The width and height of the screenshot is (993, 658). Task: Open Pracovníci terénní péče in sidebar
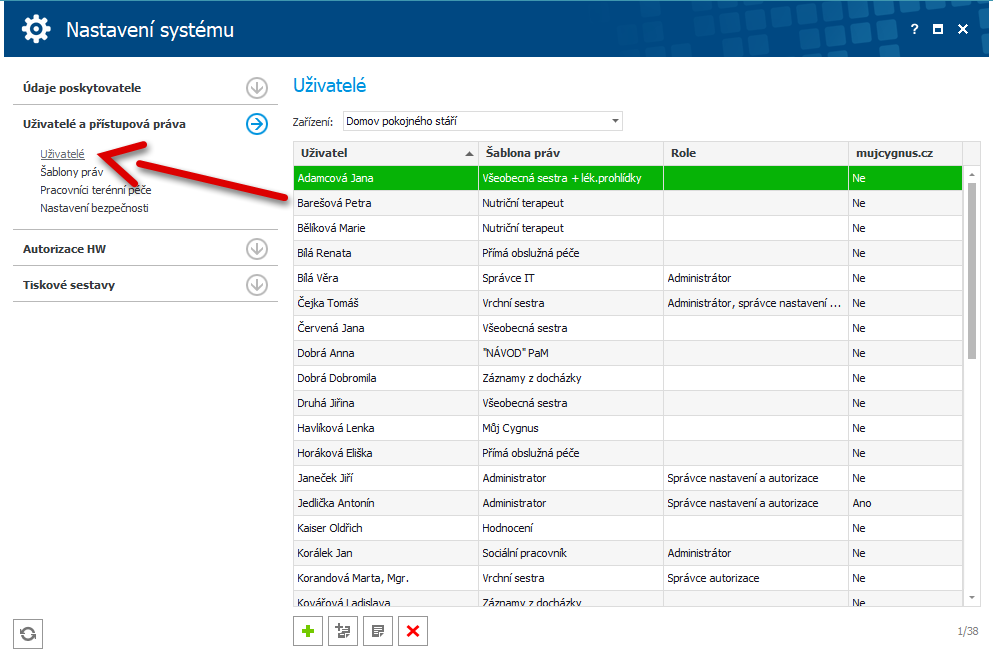pyautogui.click(x=96, y=190)
